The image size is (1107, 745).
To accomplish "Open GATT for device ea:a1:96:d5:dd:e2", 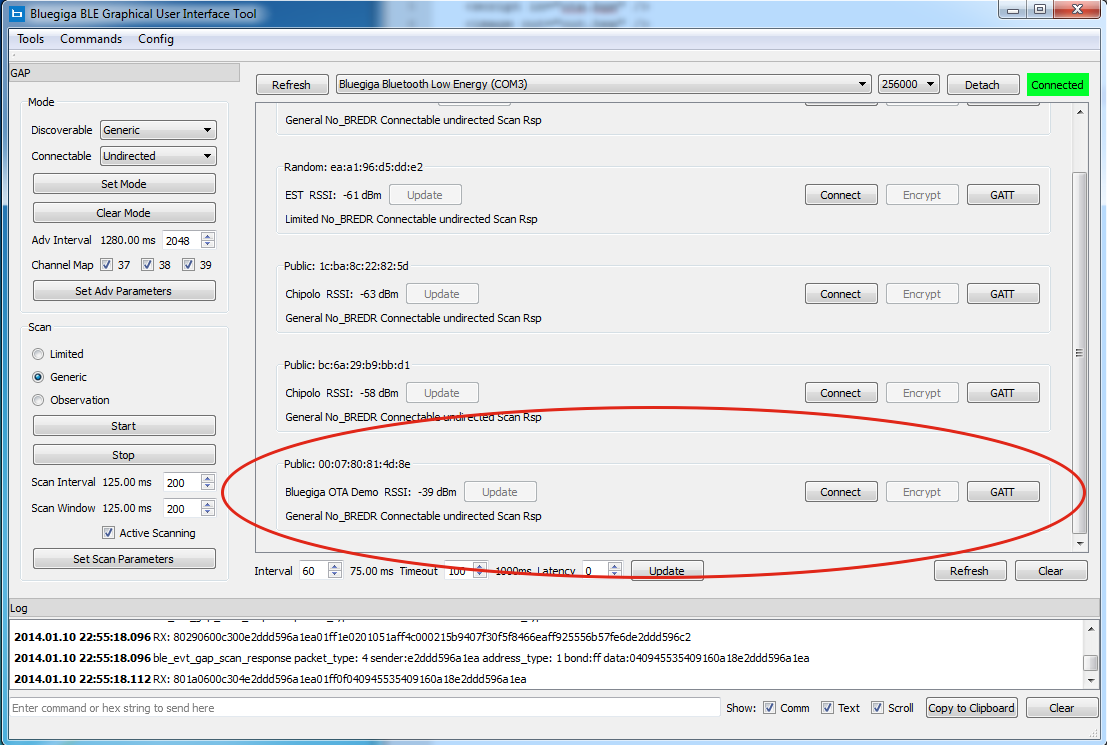I will [x=1003, y=195].
